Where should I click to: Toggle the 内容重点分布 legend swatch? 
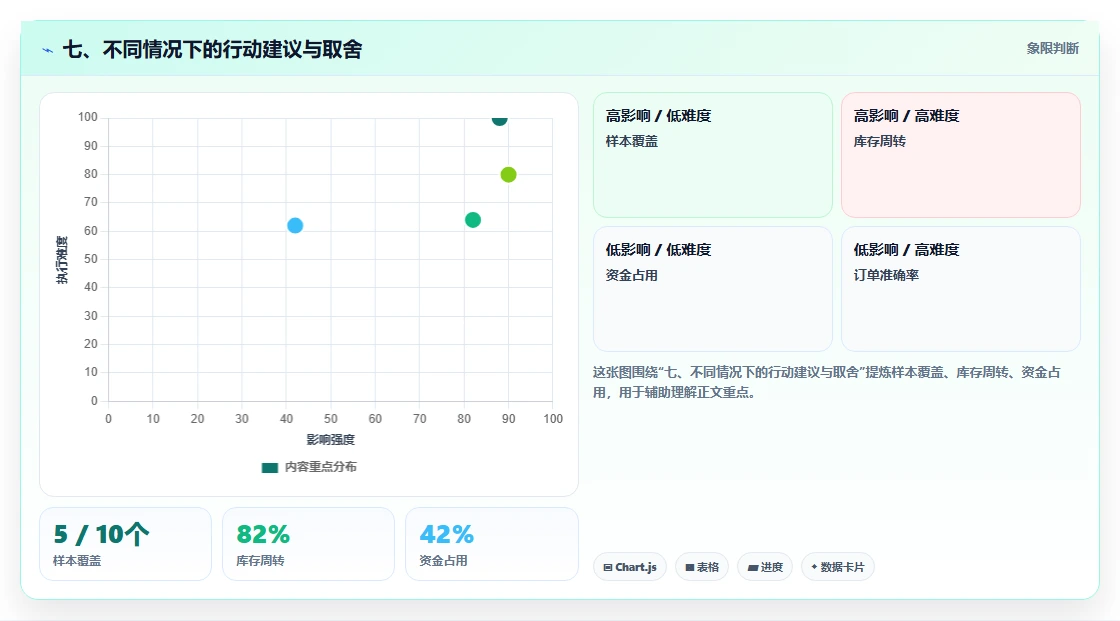[269, 467]
